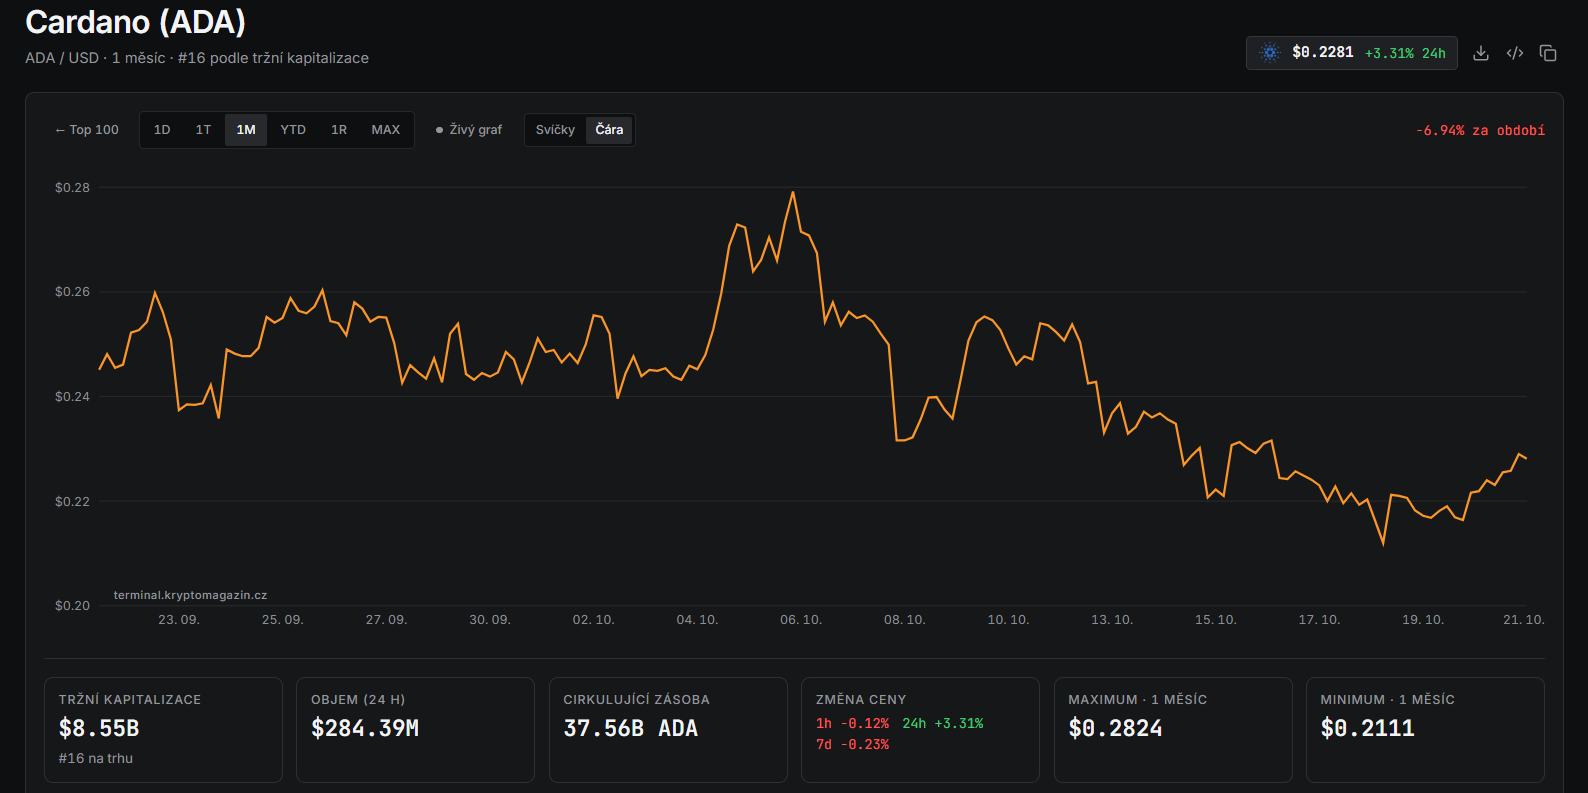Click the $0.2111 monthly minimum value
Screen dimensions: 1588x793
[1368, 728]
